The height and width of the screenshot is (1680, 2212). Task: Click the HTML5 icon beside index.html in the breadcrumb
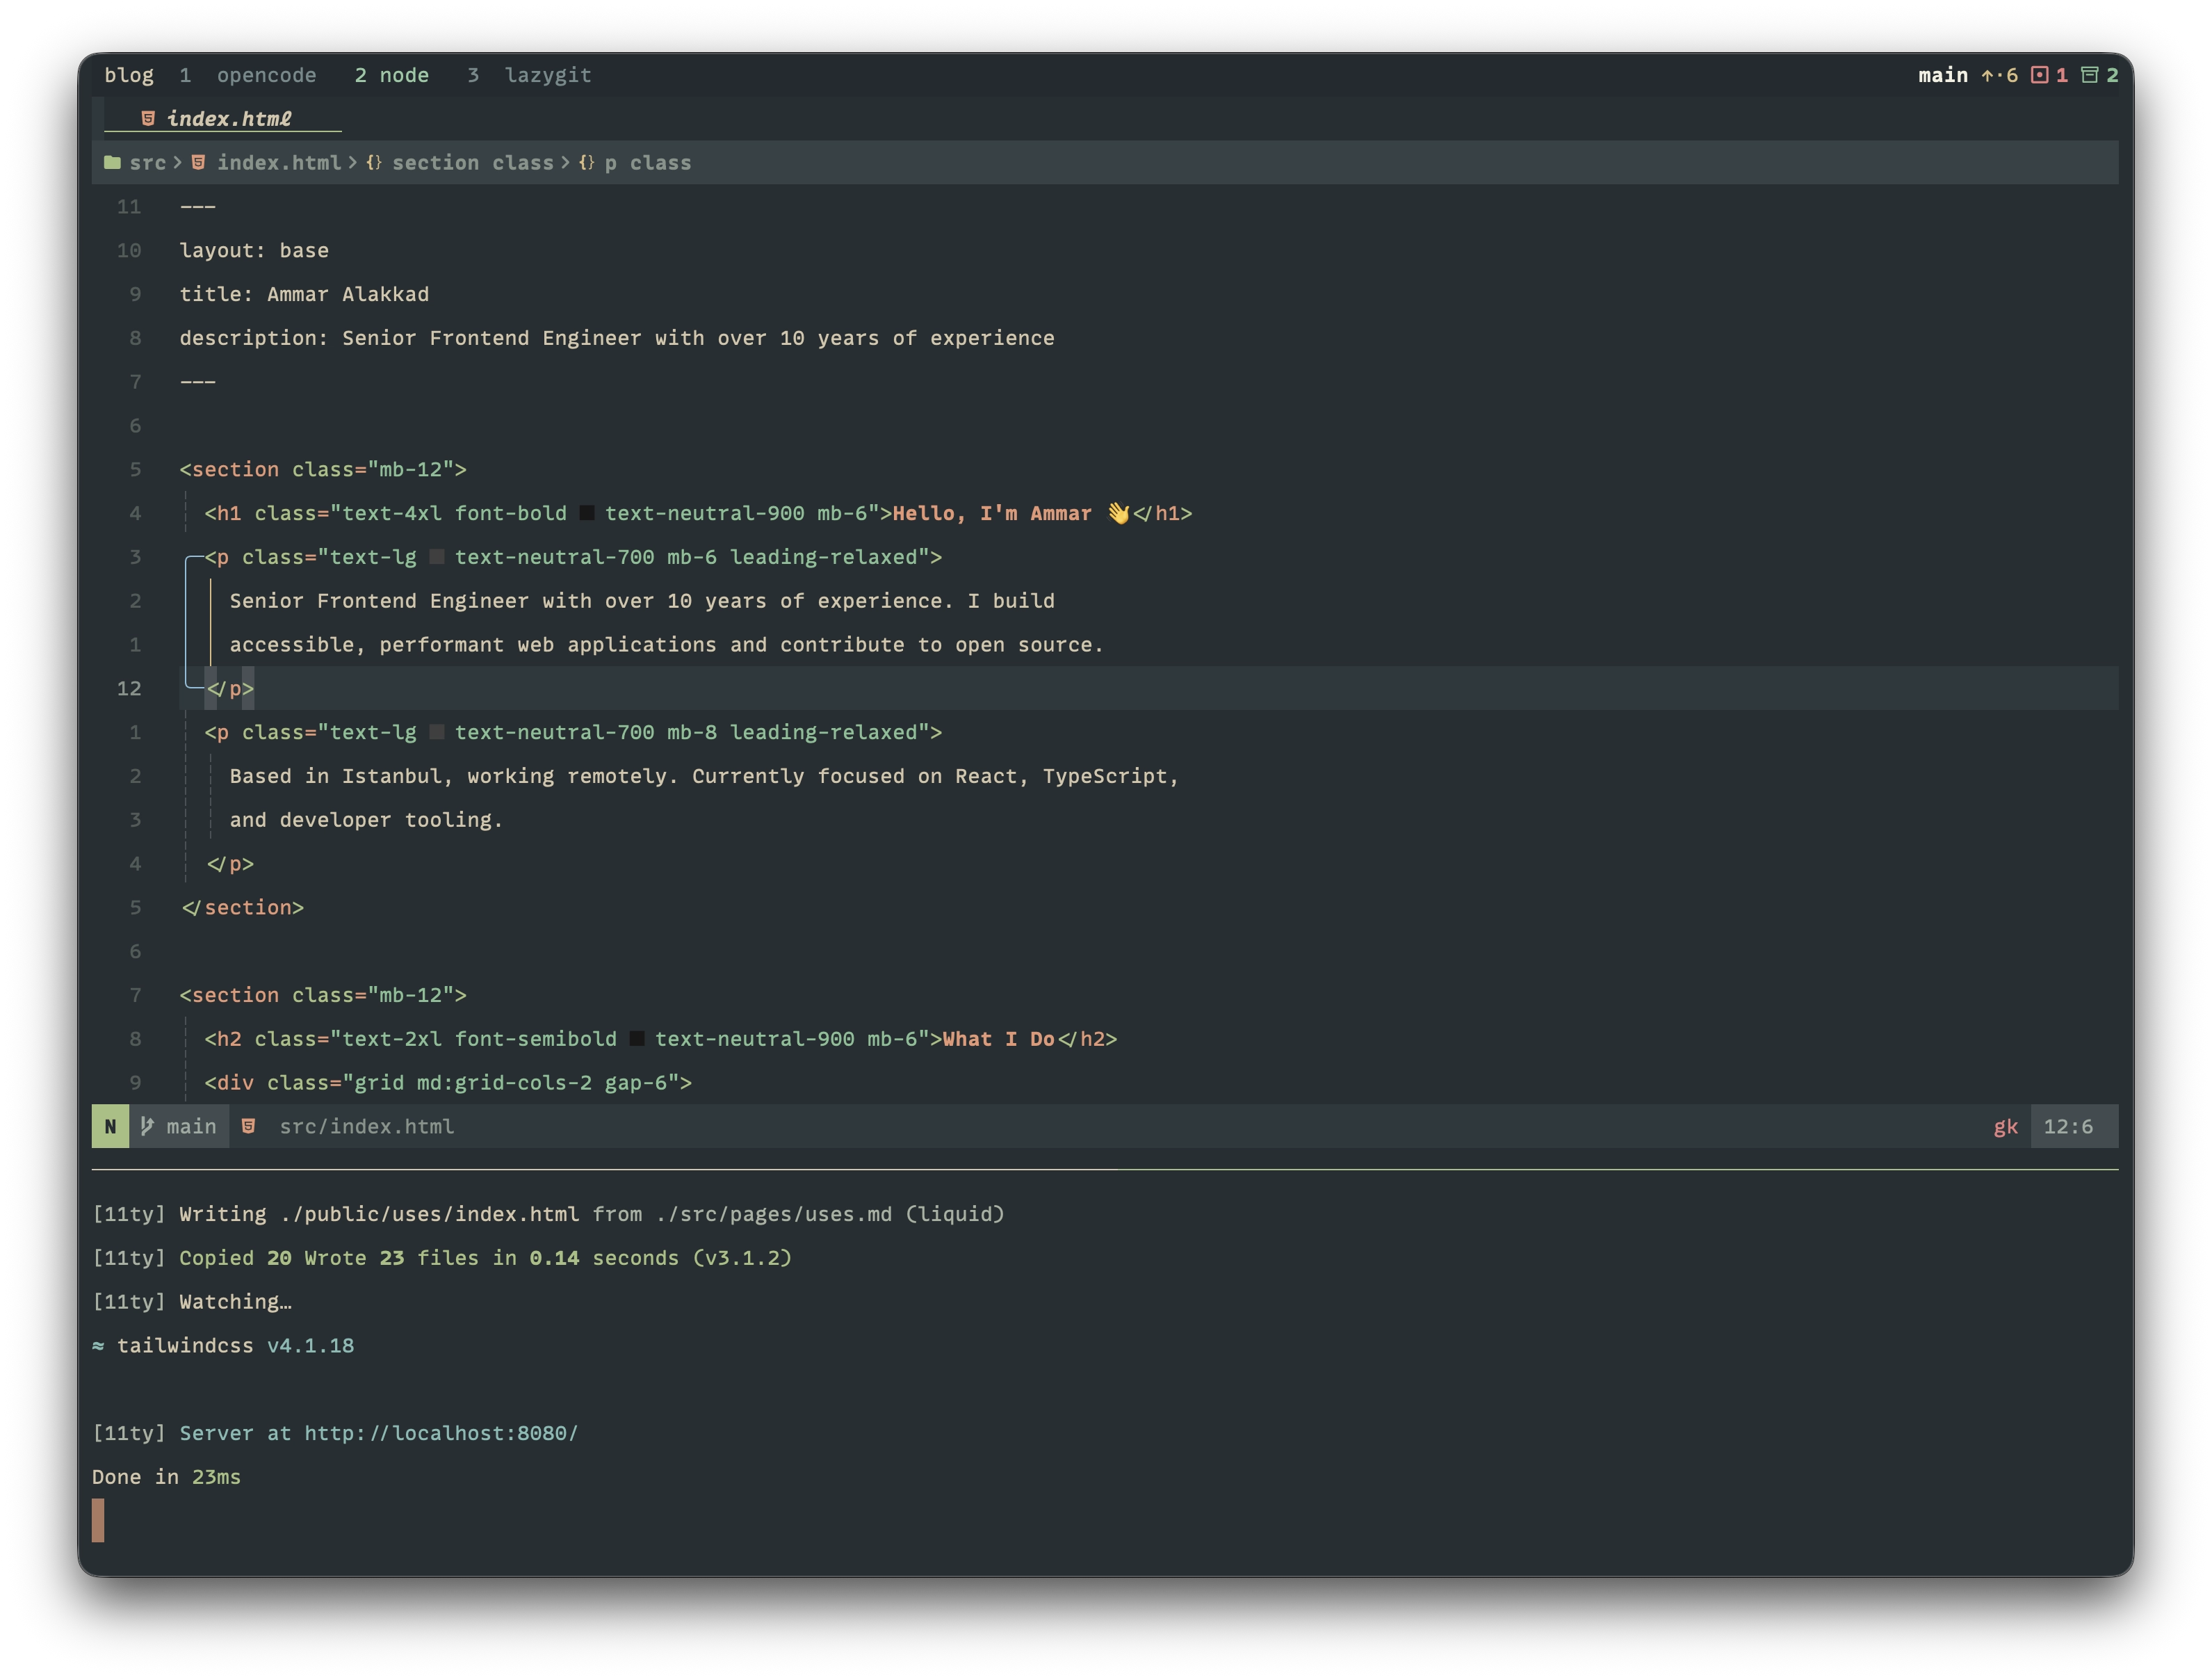click(198, 162)
